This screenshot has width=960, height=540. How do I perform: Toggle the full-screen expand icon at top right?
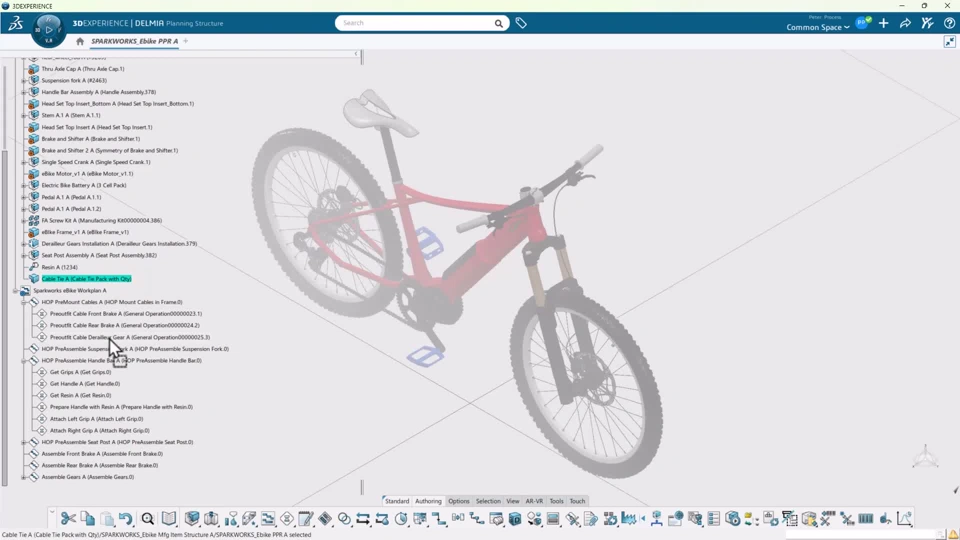[x=950, y=42]
